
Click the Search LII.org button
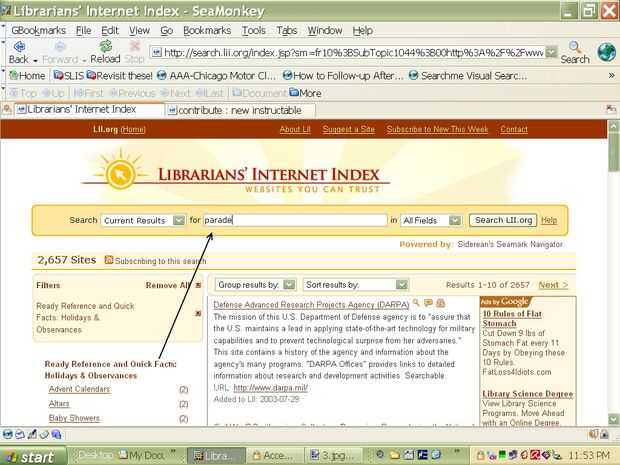[x=503, y=220]
